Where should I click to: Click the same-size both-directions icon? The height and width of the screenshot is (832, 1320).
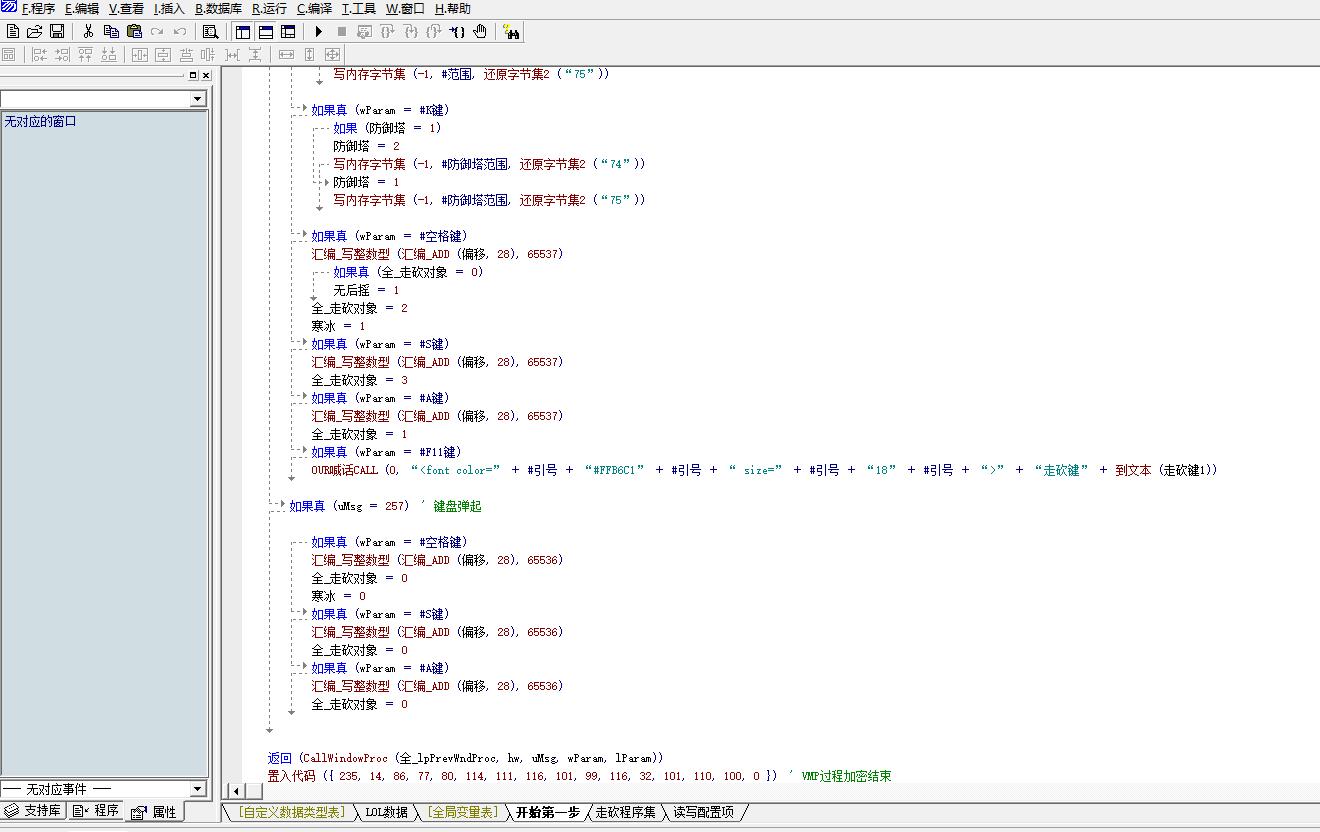(x=333, y=54)
